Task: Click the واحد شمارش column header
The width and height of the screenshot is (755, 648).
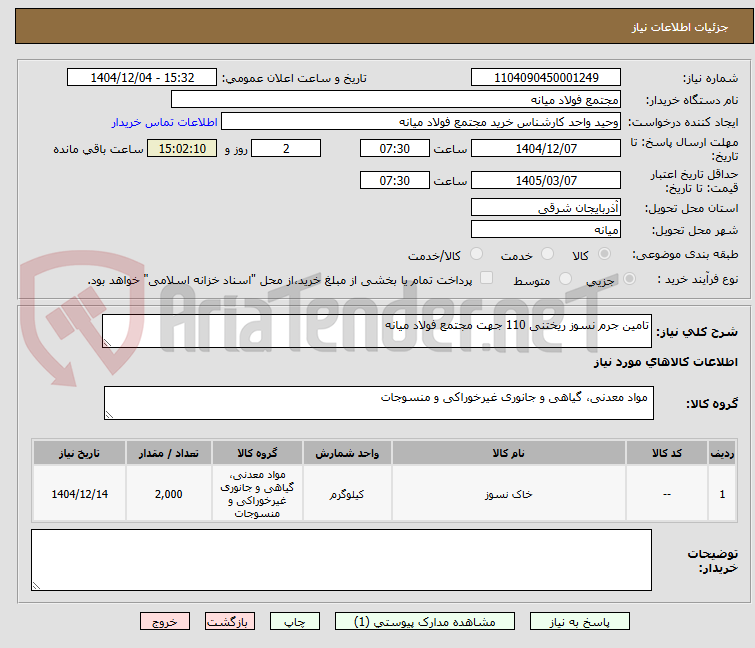Action: click(347, 453)
